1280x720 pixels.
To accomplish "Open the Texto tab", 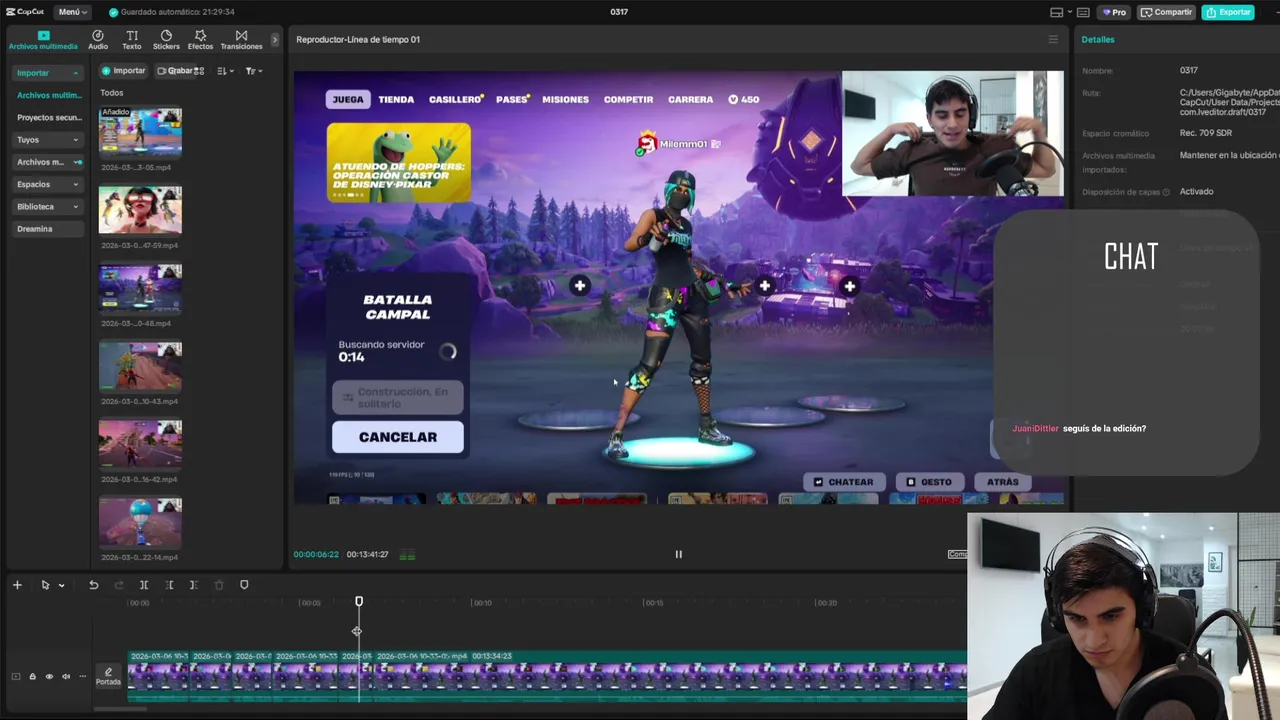I will click(132, 40).
